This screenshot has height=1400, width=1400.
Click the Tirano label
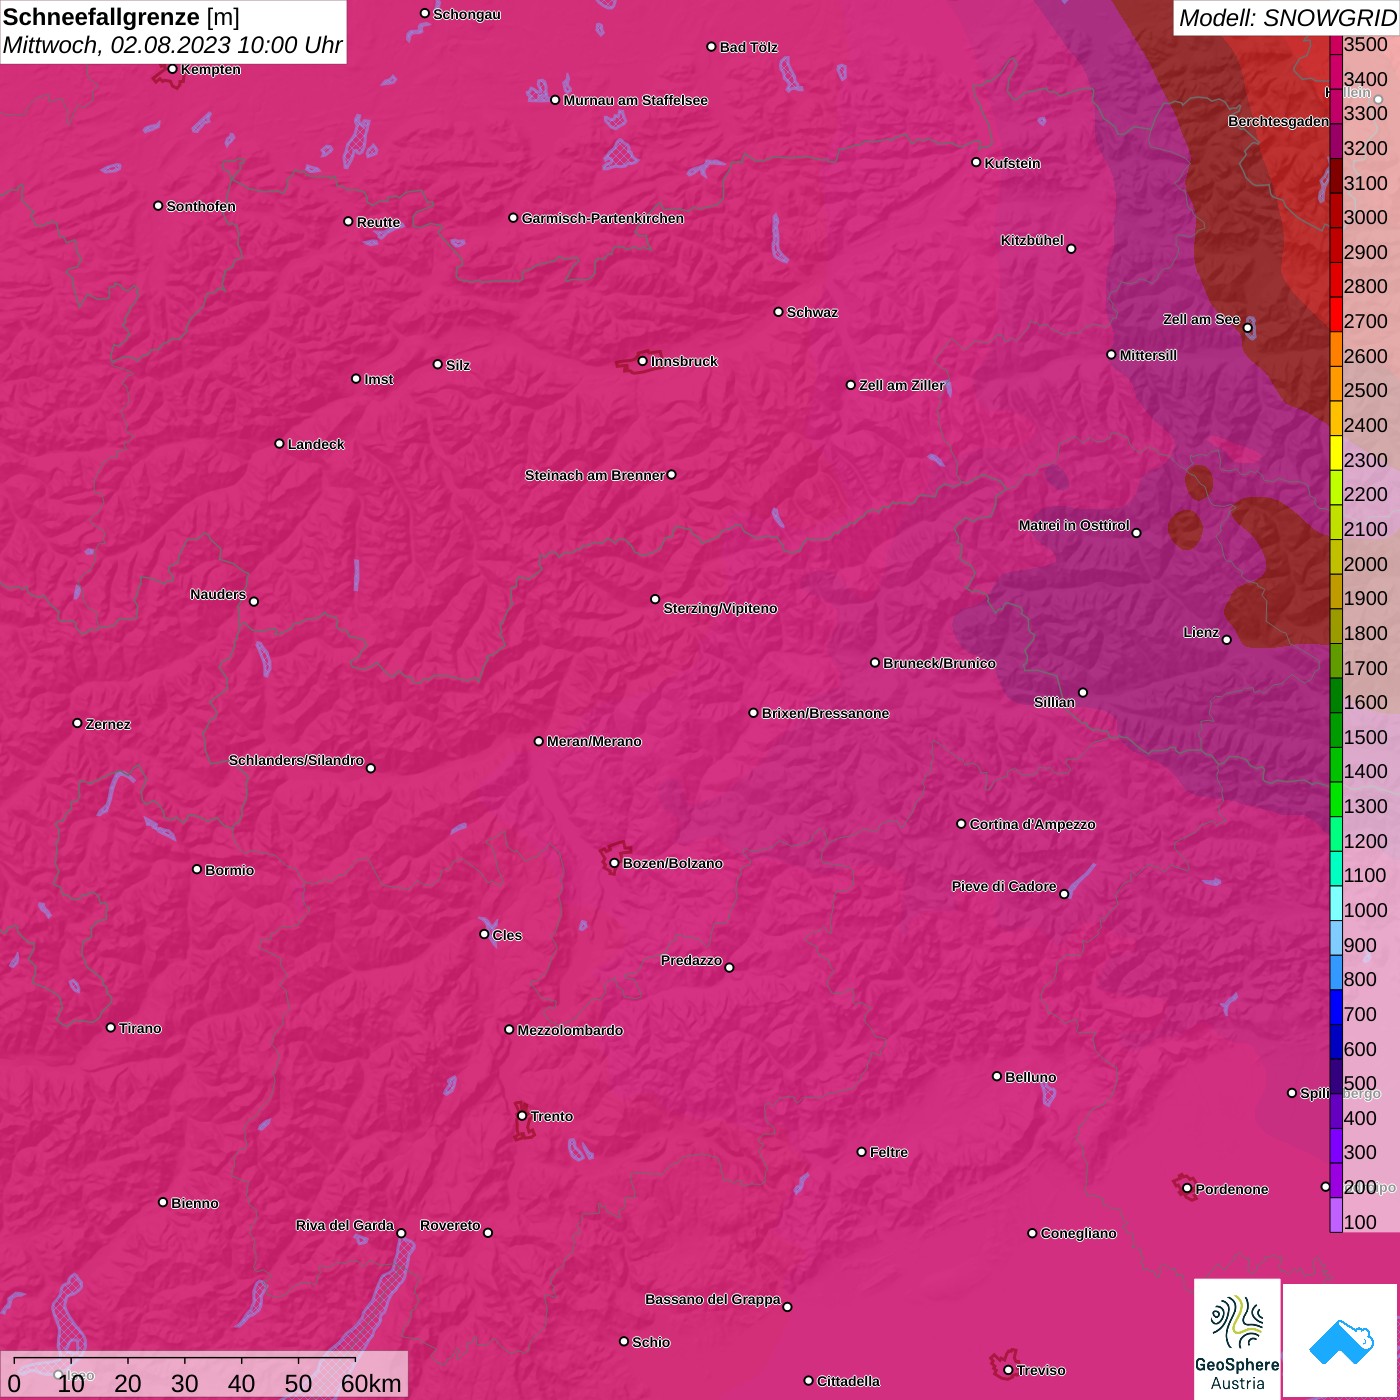click(140, 1028)
